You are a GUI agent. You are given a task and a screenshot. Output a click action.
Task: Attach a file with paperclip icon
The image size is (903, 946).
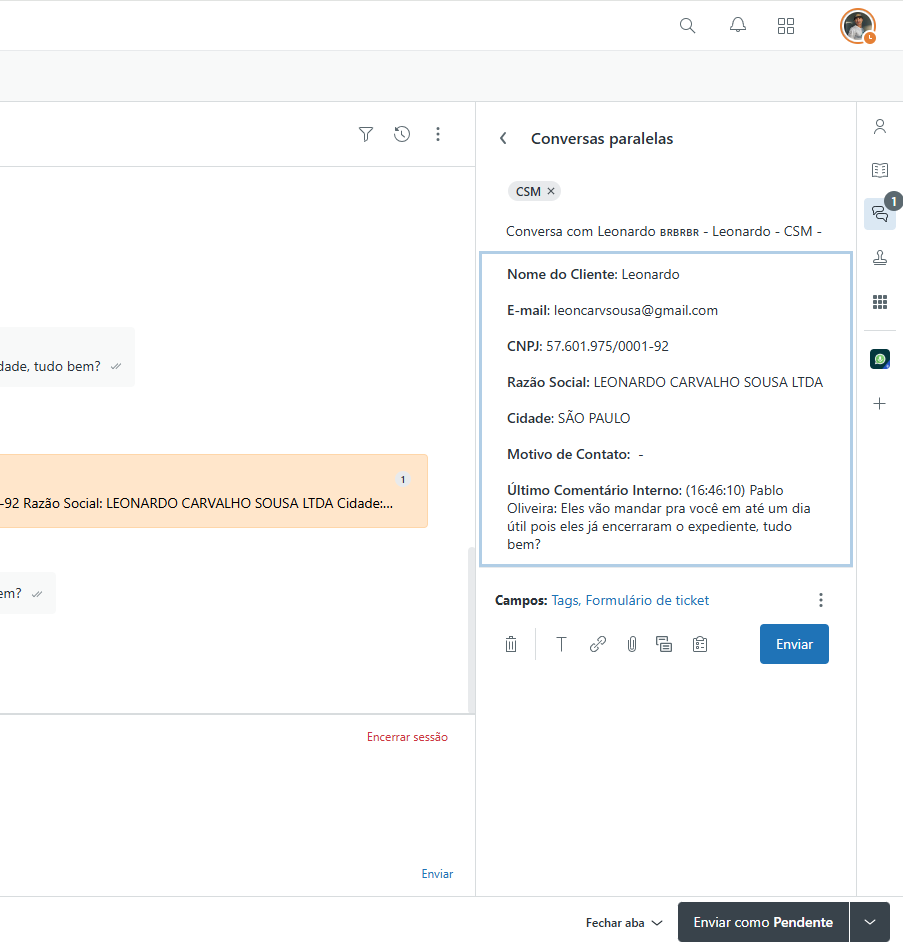pyautogui.click(x=632, y=645)
